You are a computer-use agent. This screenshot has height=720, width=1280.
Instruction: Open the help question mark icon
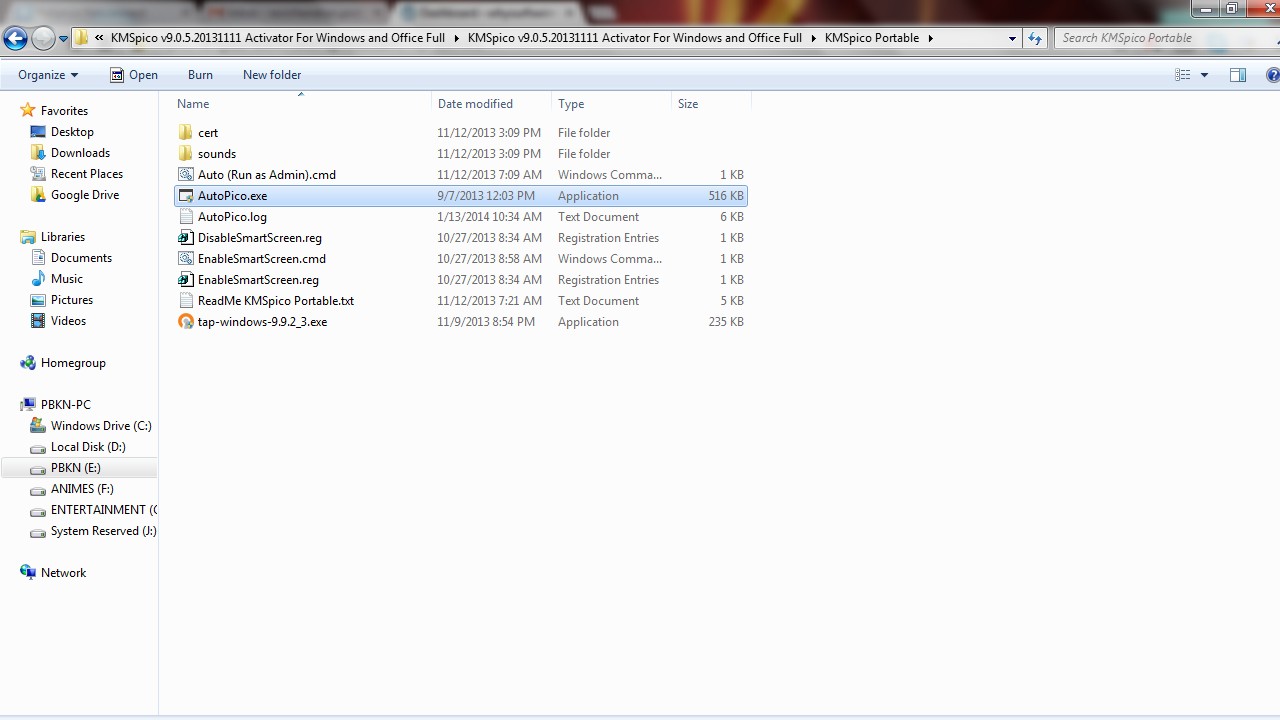(1272, 75)
